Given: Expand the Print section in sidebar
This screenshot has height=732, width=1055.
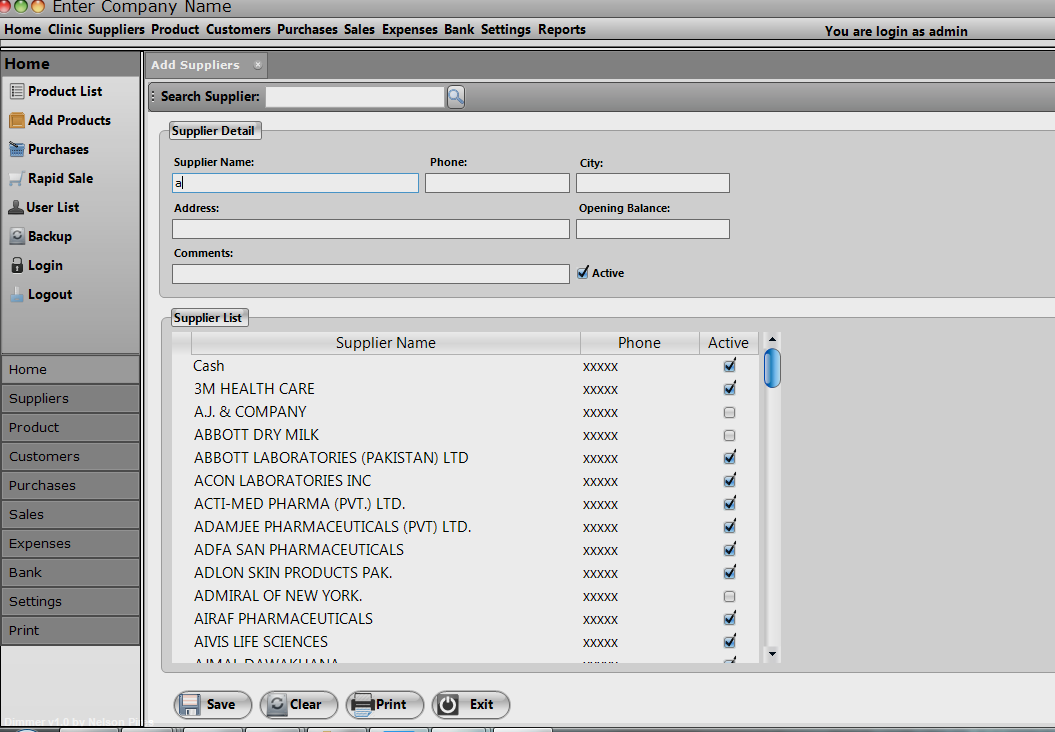Looking at the screenshot, I should (x=71, y=630).
